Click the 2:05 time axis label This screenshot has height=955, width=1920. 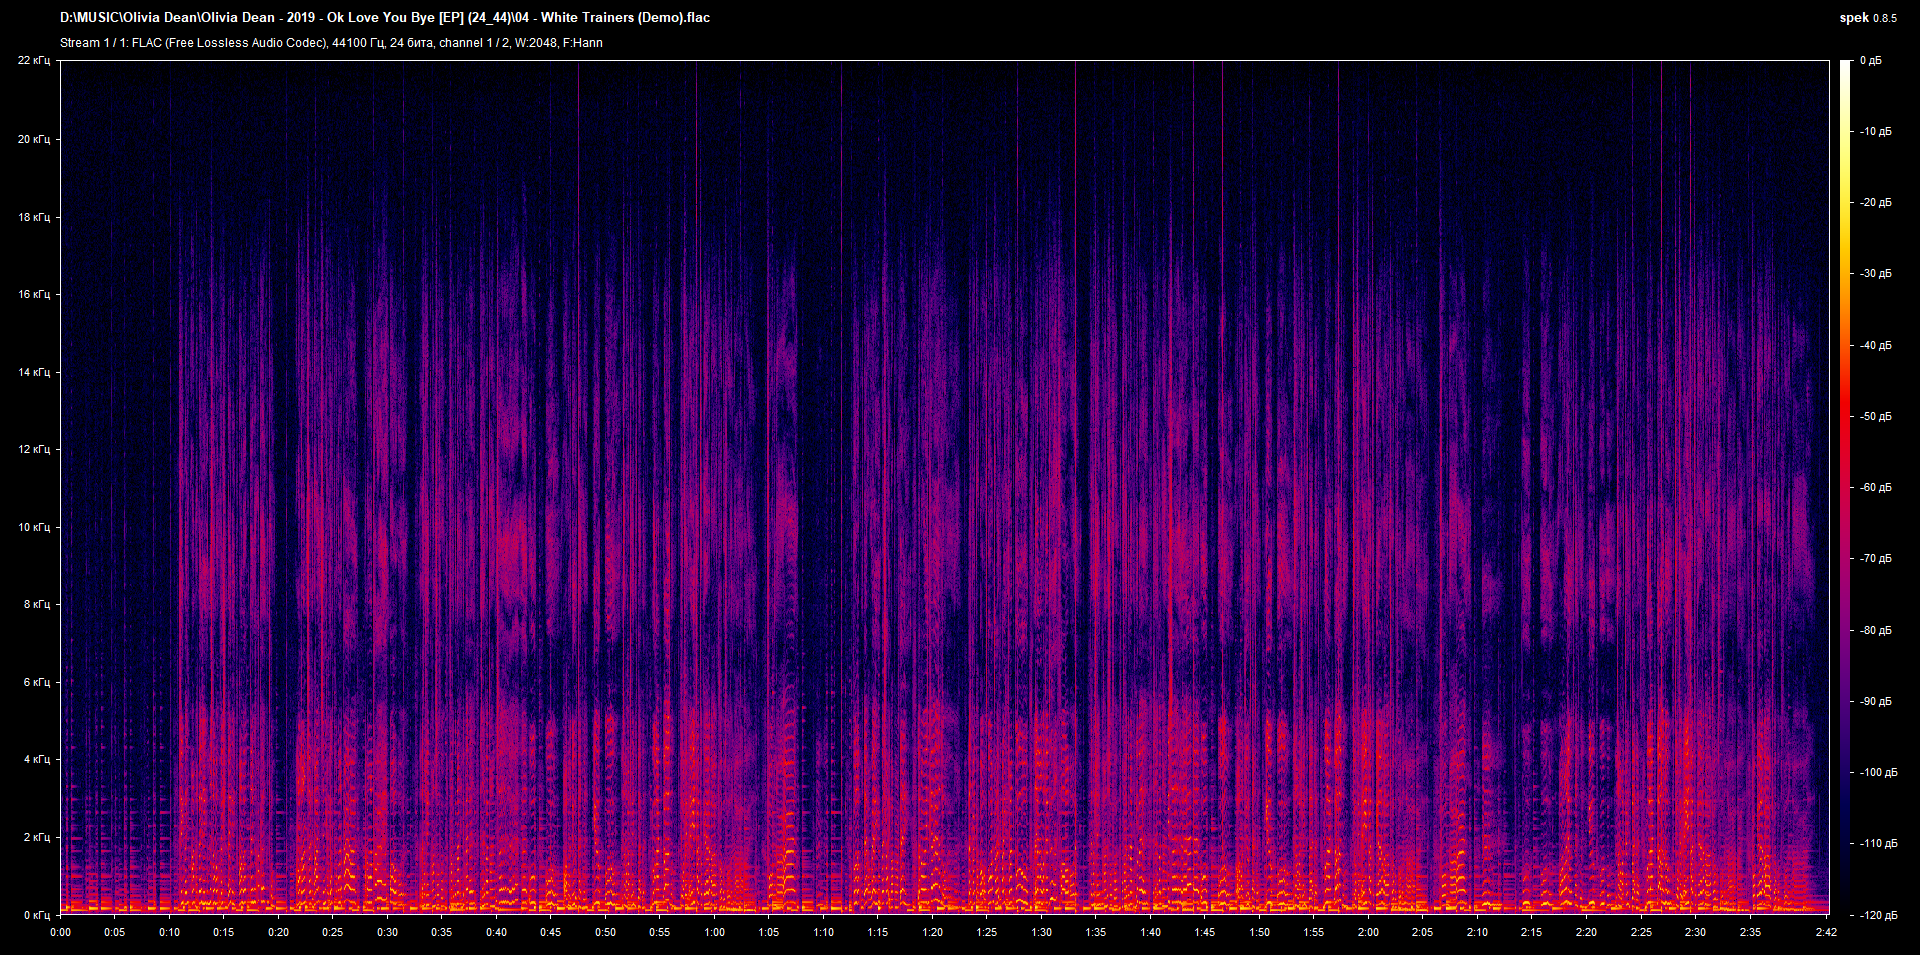(x=1423, y=932)
